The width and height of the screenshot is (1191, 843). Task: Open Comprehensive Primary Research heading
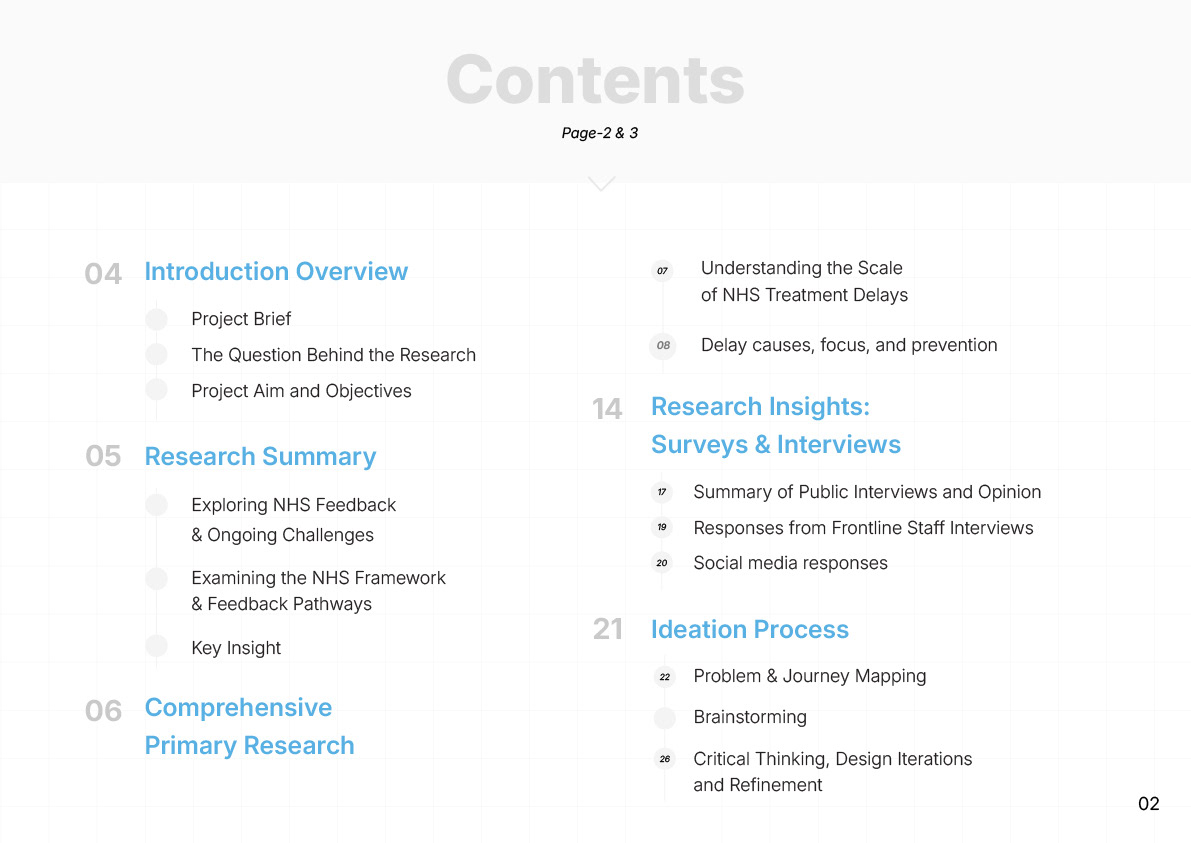[x=249, y=726]
